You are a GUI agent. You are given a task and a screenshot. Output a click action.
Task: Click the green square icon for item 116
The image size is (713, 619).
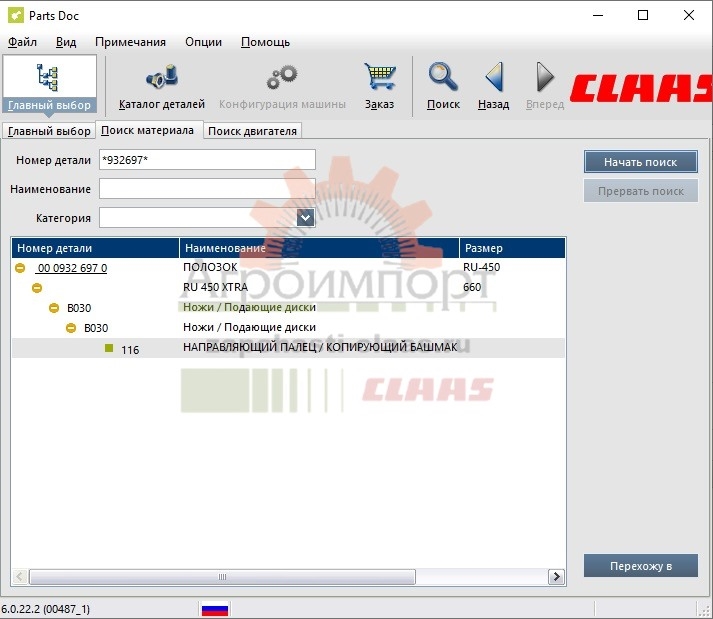coord(109,348)
